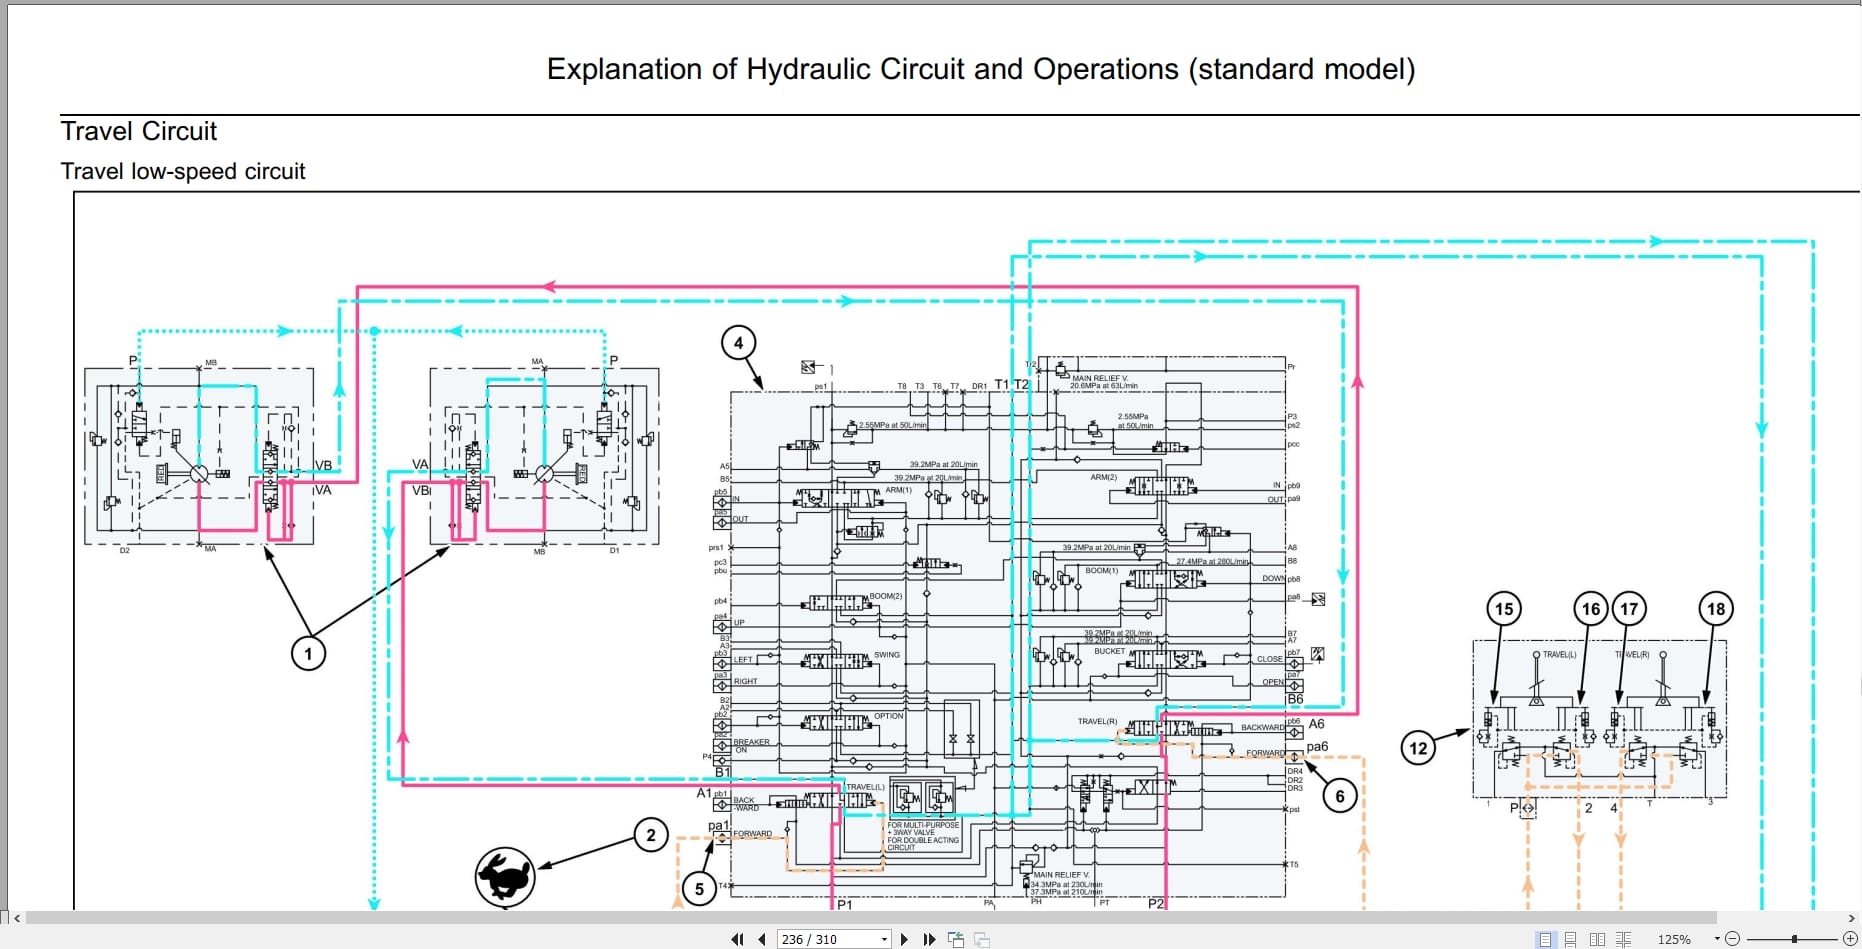Viewport: 1862px width, 949px height.
Task: Open the page number dropdown
Action: tap(885, 938)
